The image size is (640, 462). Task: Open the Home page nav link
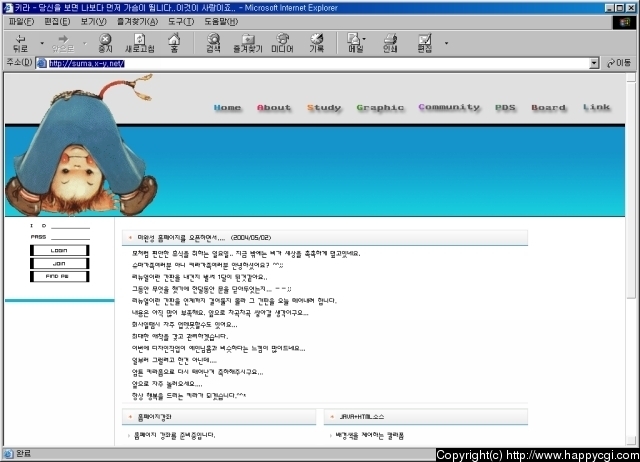pos(227,108)
